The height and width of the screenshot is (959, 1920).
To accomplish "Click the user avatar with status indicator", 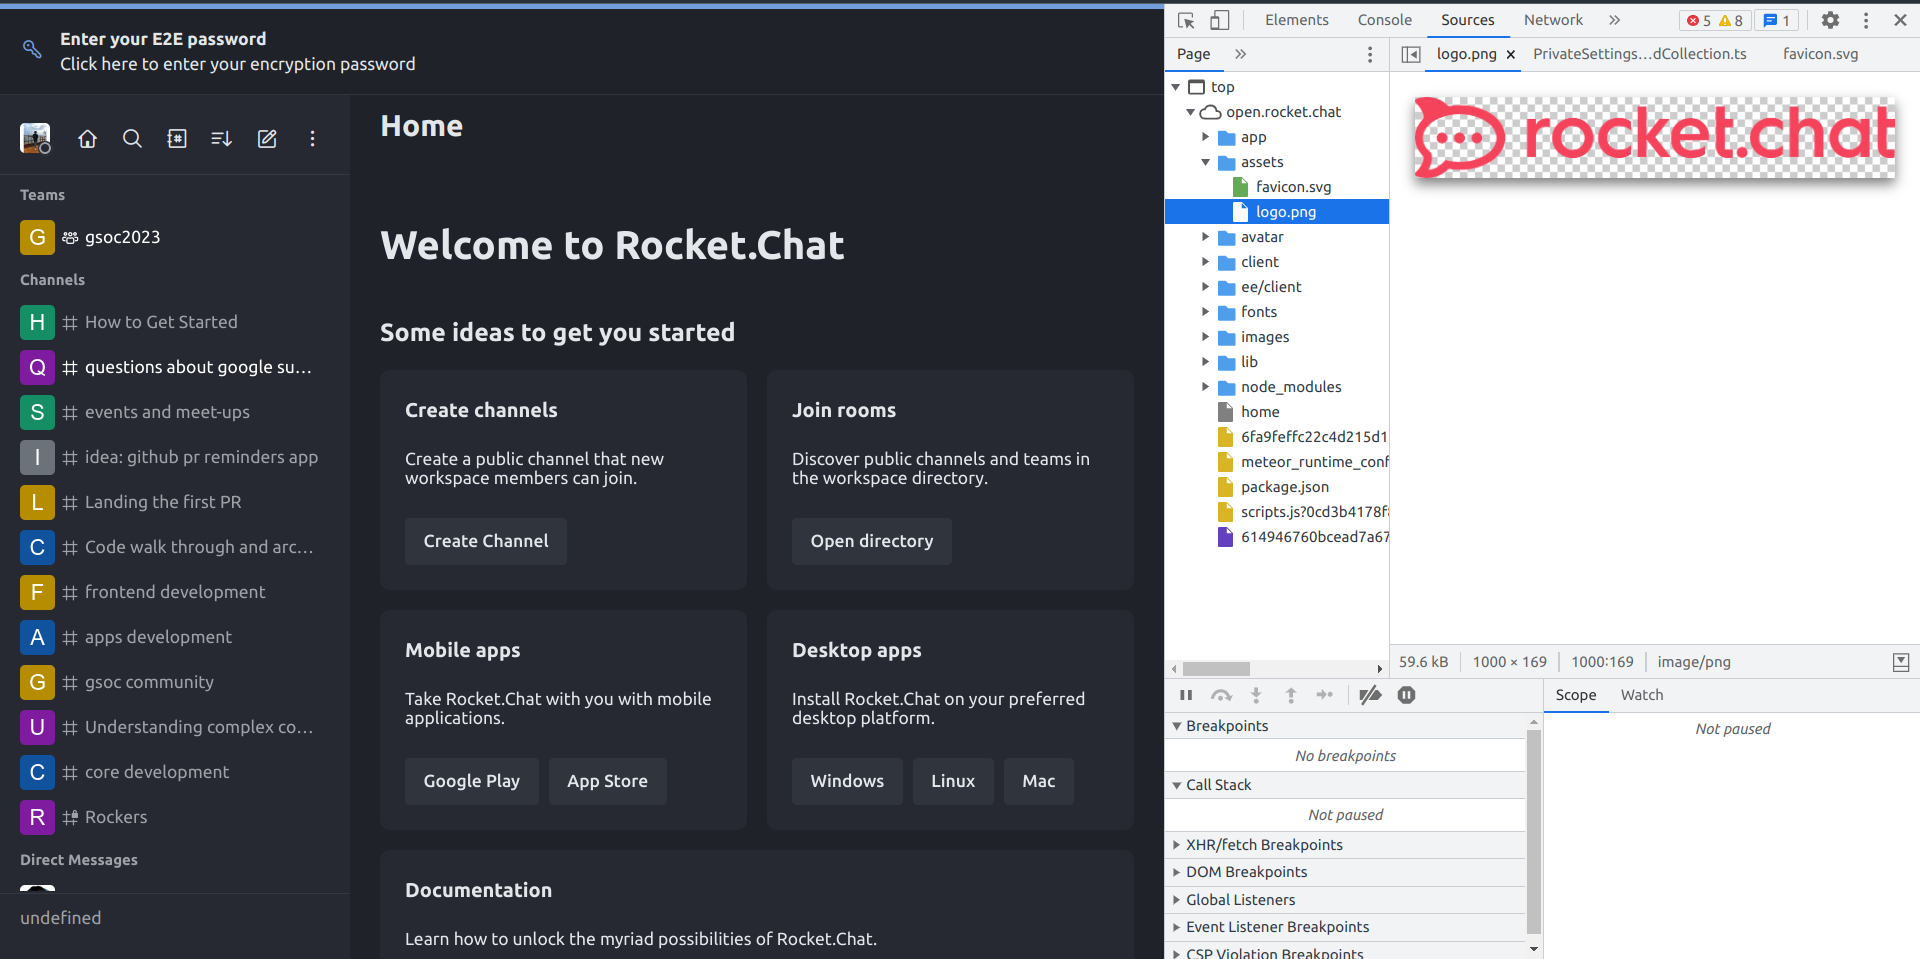I will coord(35,138).
